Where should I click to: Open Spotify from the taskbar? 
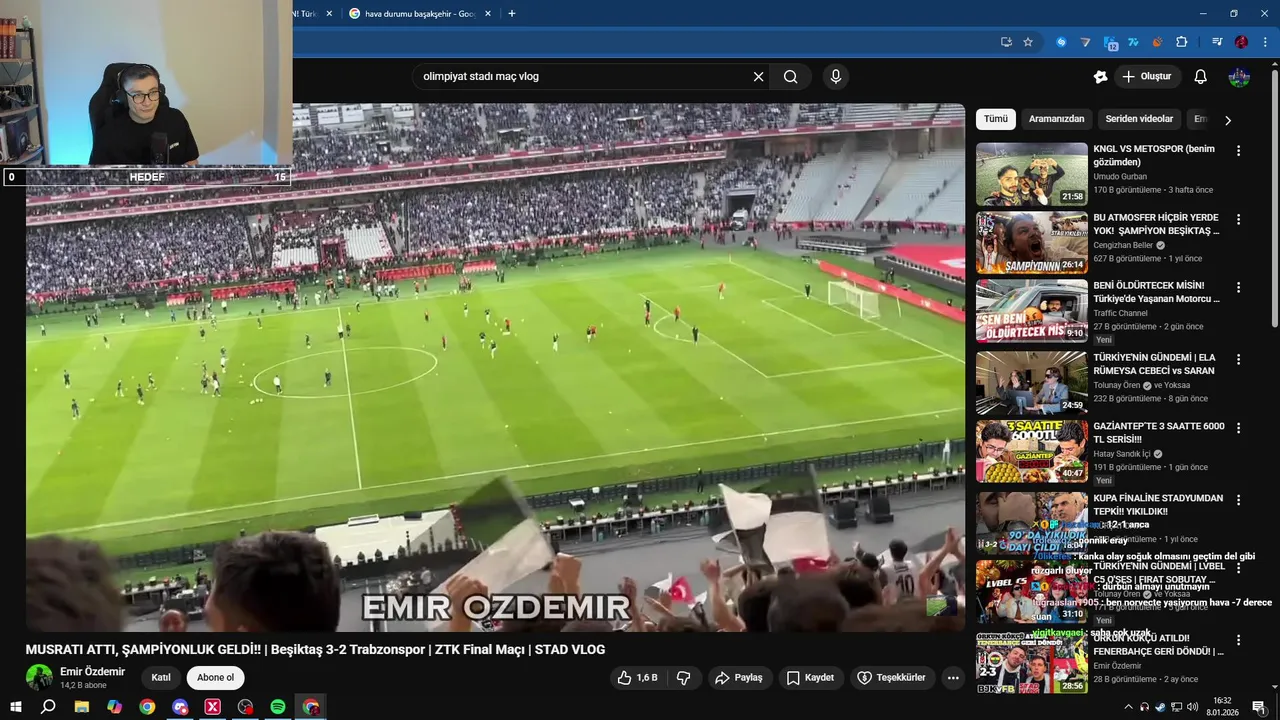[278, 707]
